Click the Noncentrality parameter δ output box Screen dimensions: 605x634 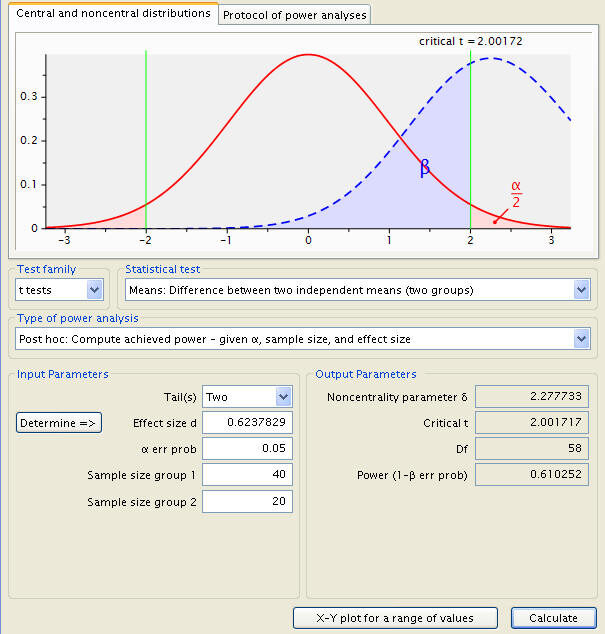532,396
